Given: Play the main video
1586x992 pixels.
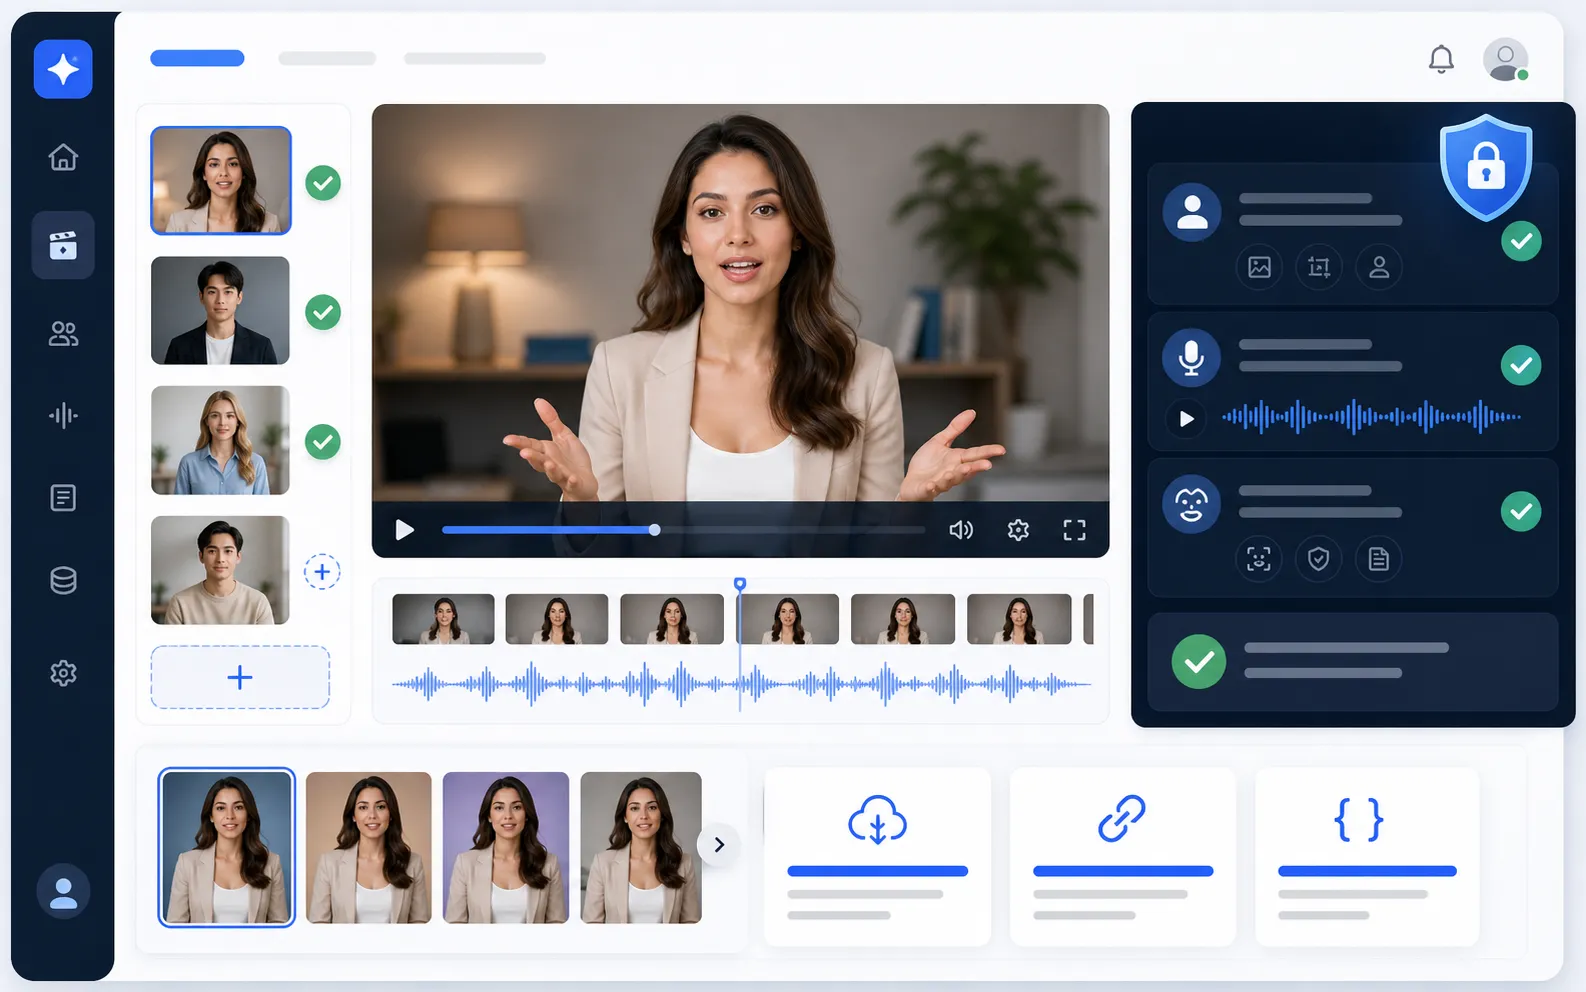Looking at the screenshot, I should [x=405, y=530].
